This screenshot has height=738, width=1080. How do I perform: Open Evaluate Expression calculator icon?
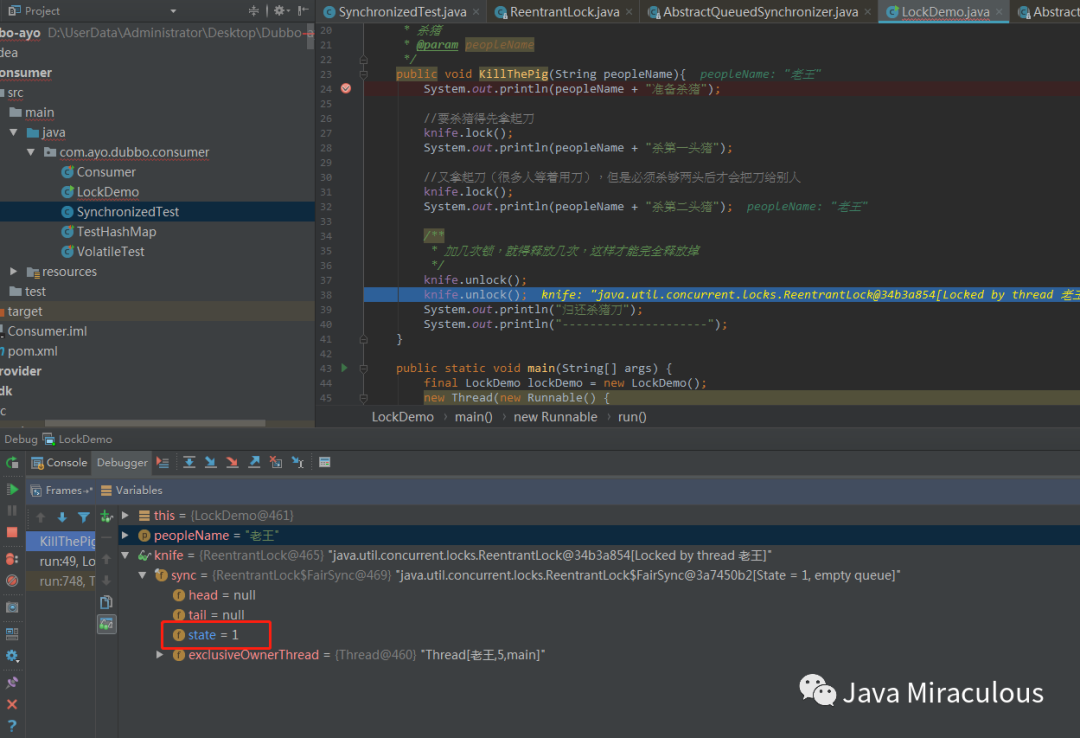click(324, 462)
